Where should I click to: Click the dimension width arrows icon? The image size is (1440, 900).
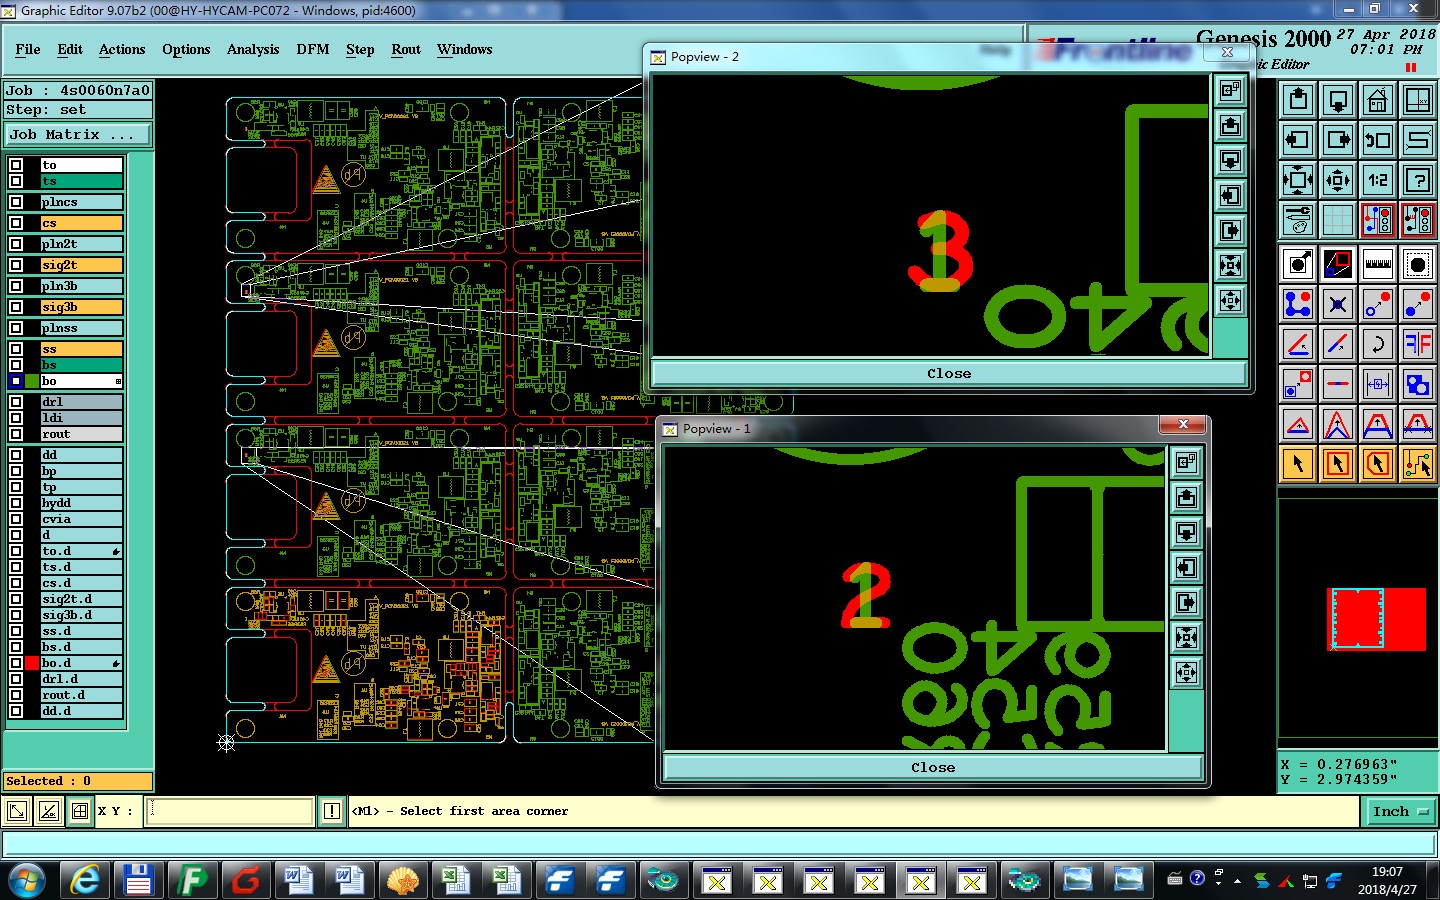[1378, 384]
